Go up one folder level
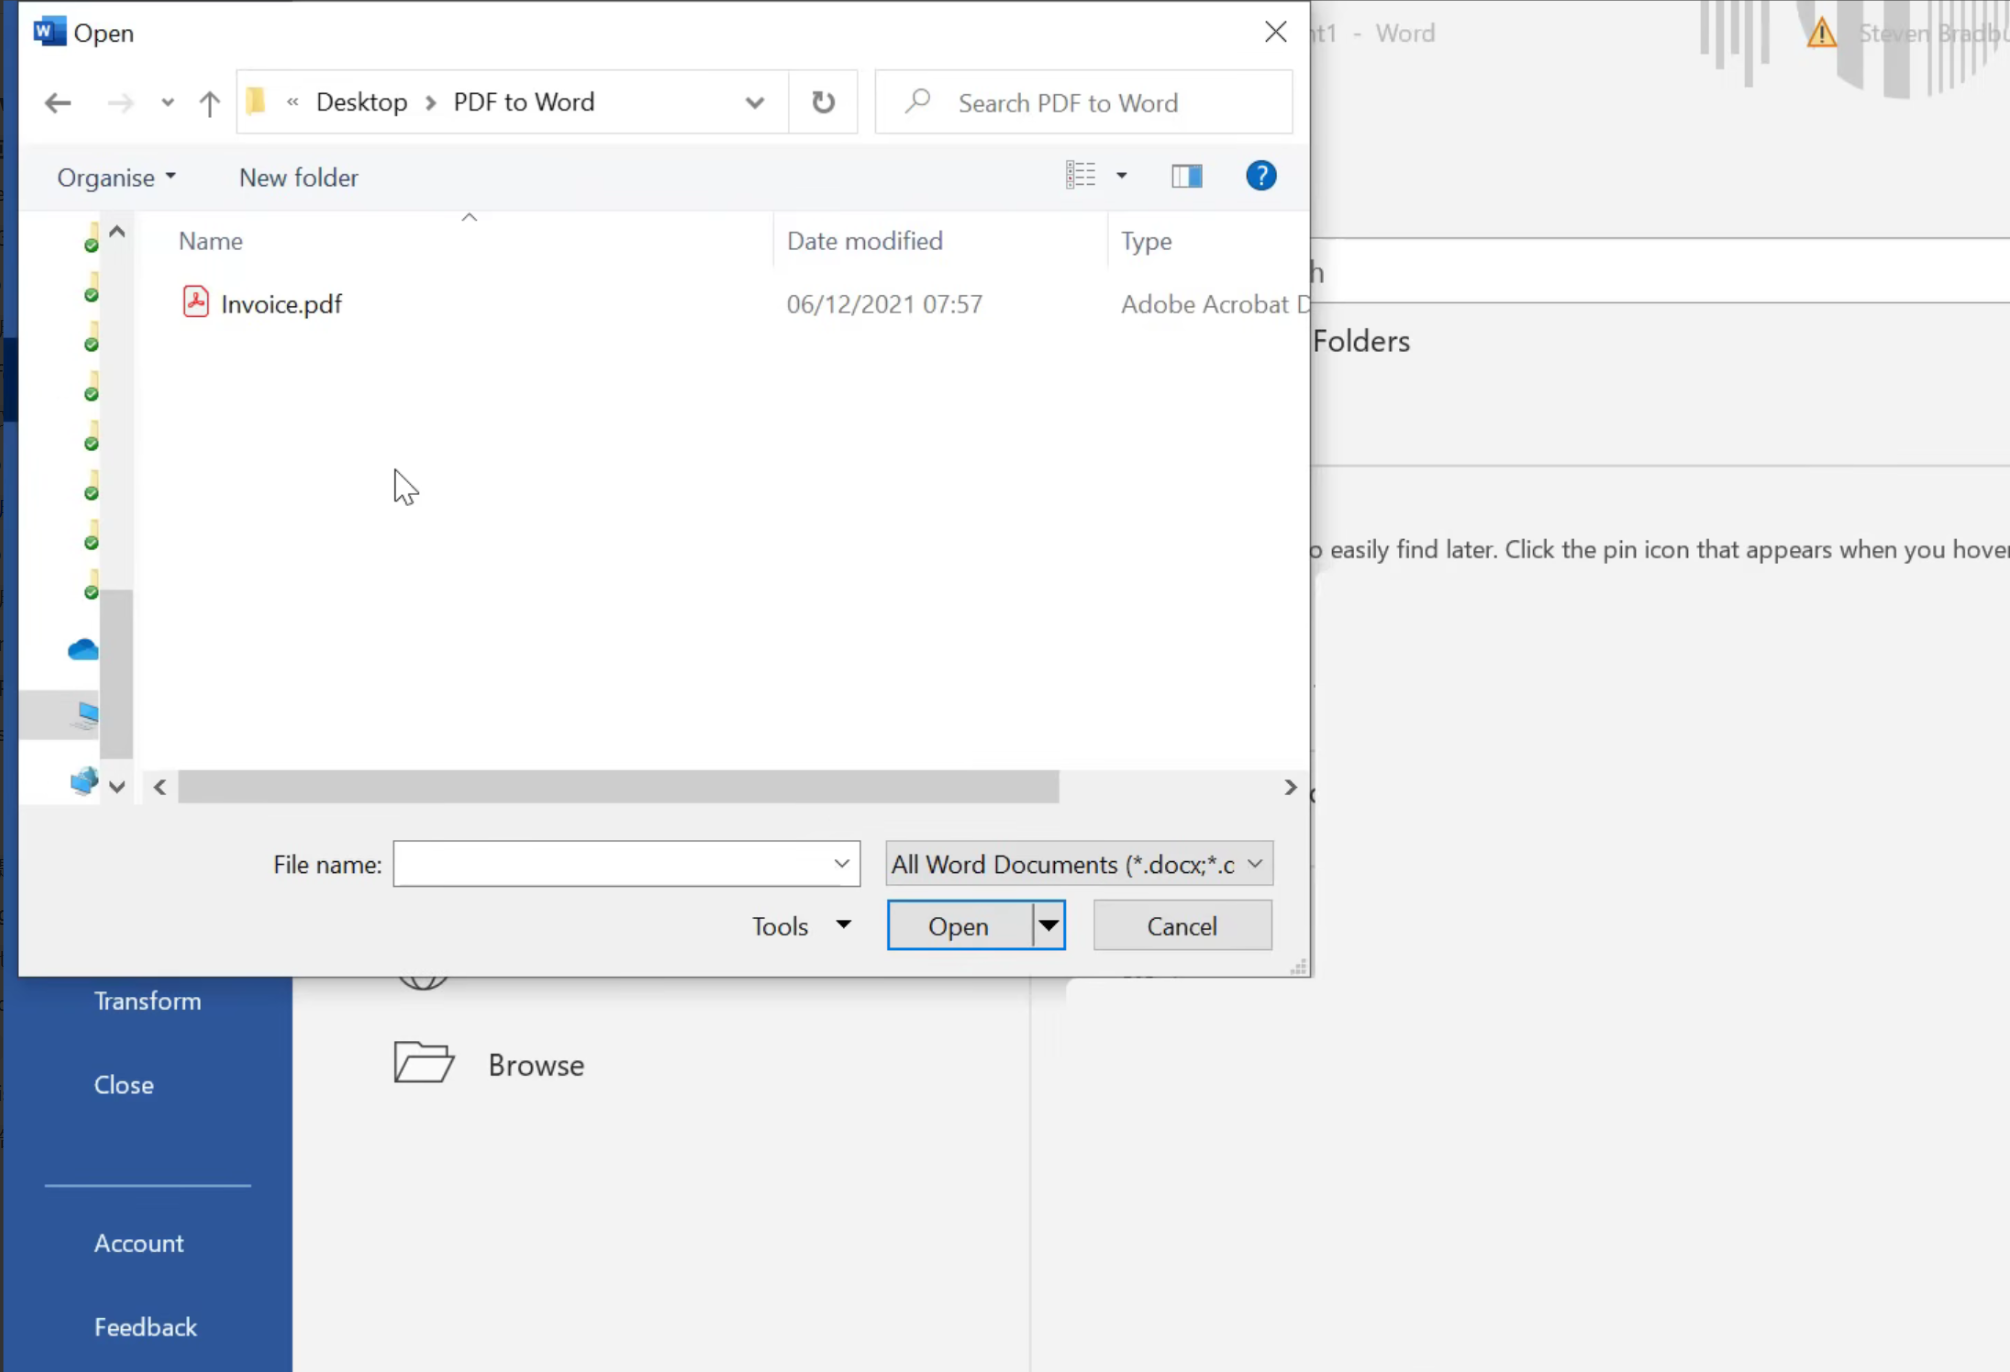Screen dimensions: 2010x1372 pyautogui.click(x=209, y=102)
